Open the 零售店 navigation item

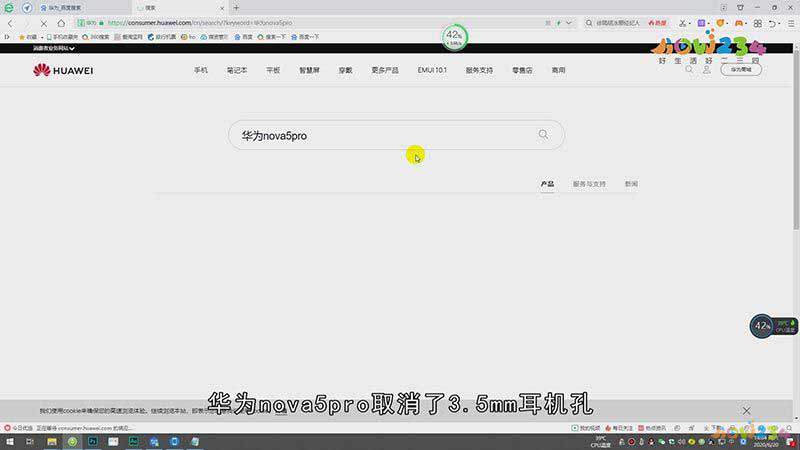(522, 70)
